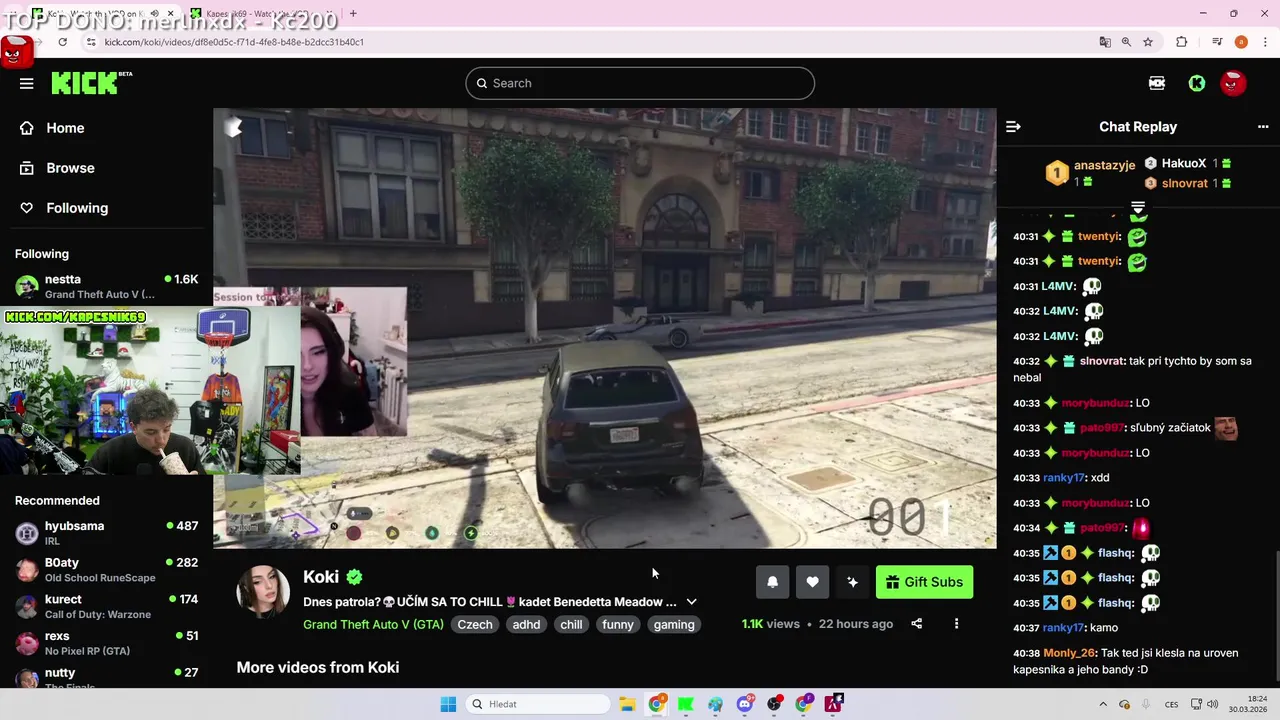The height and width of the screenshot is (720, 1280).
Task: Click ranky17's 'xdd' message username
Action: tap(1063, 478)
